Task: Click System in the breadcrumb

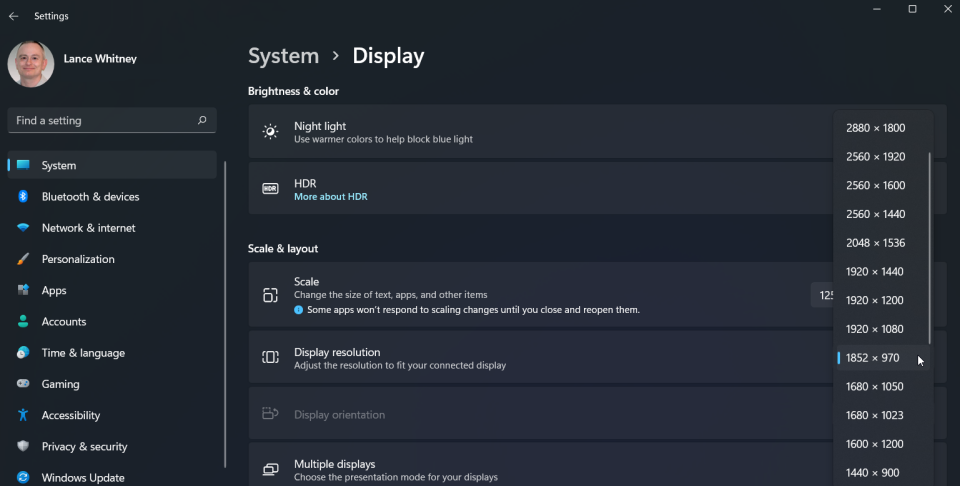Action: point(283,56)
